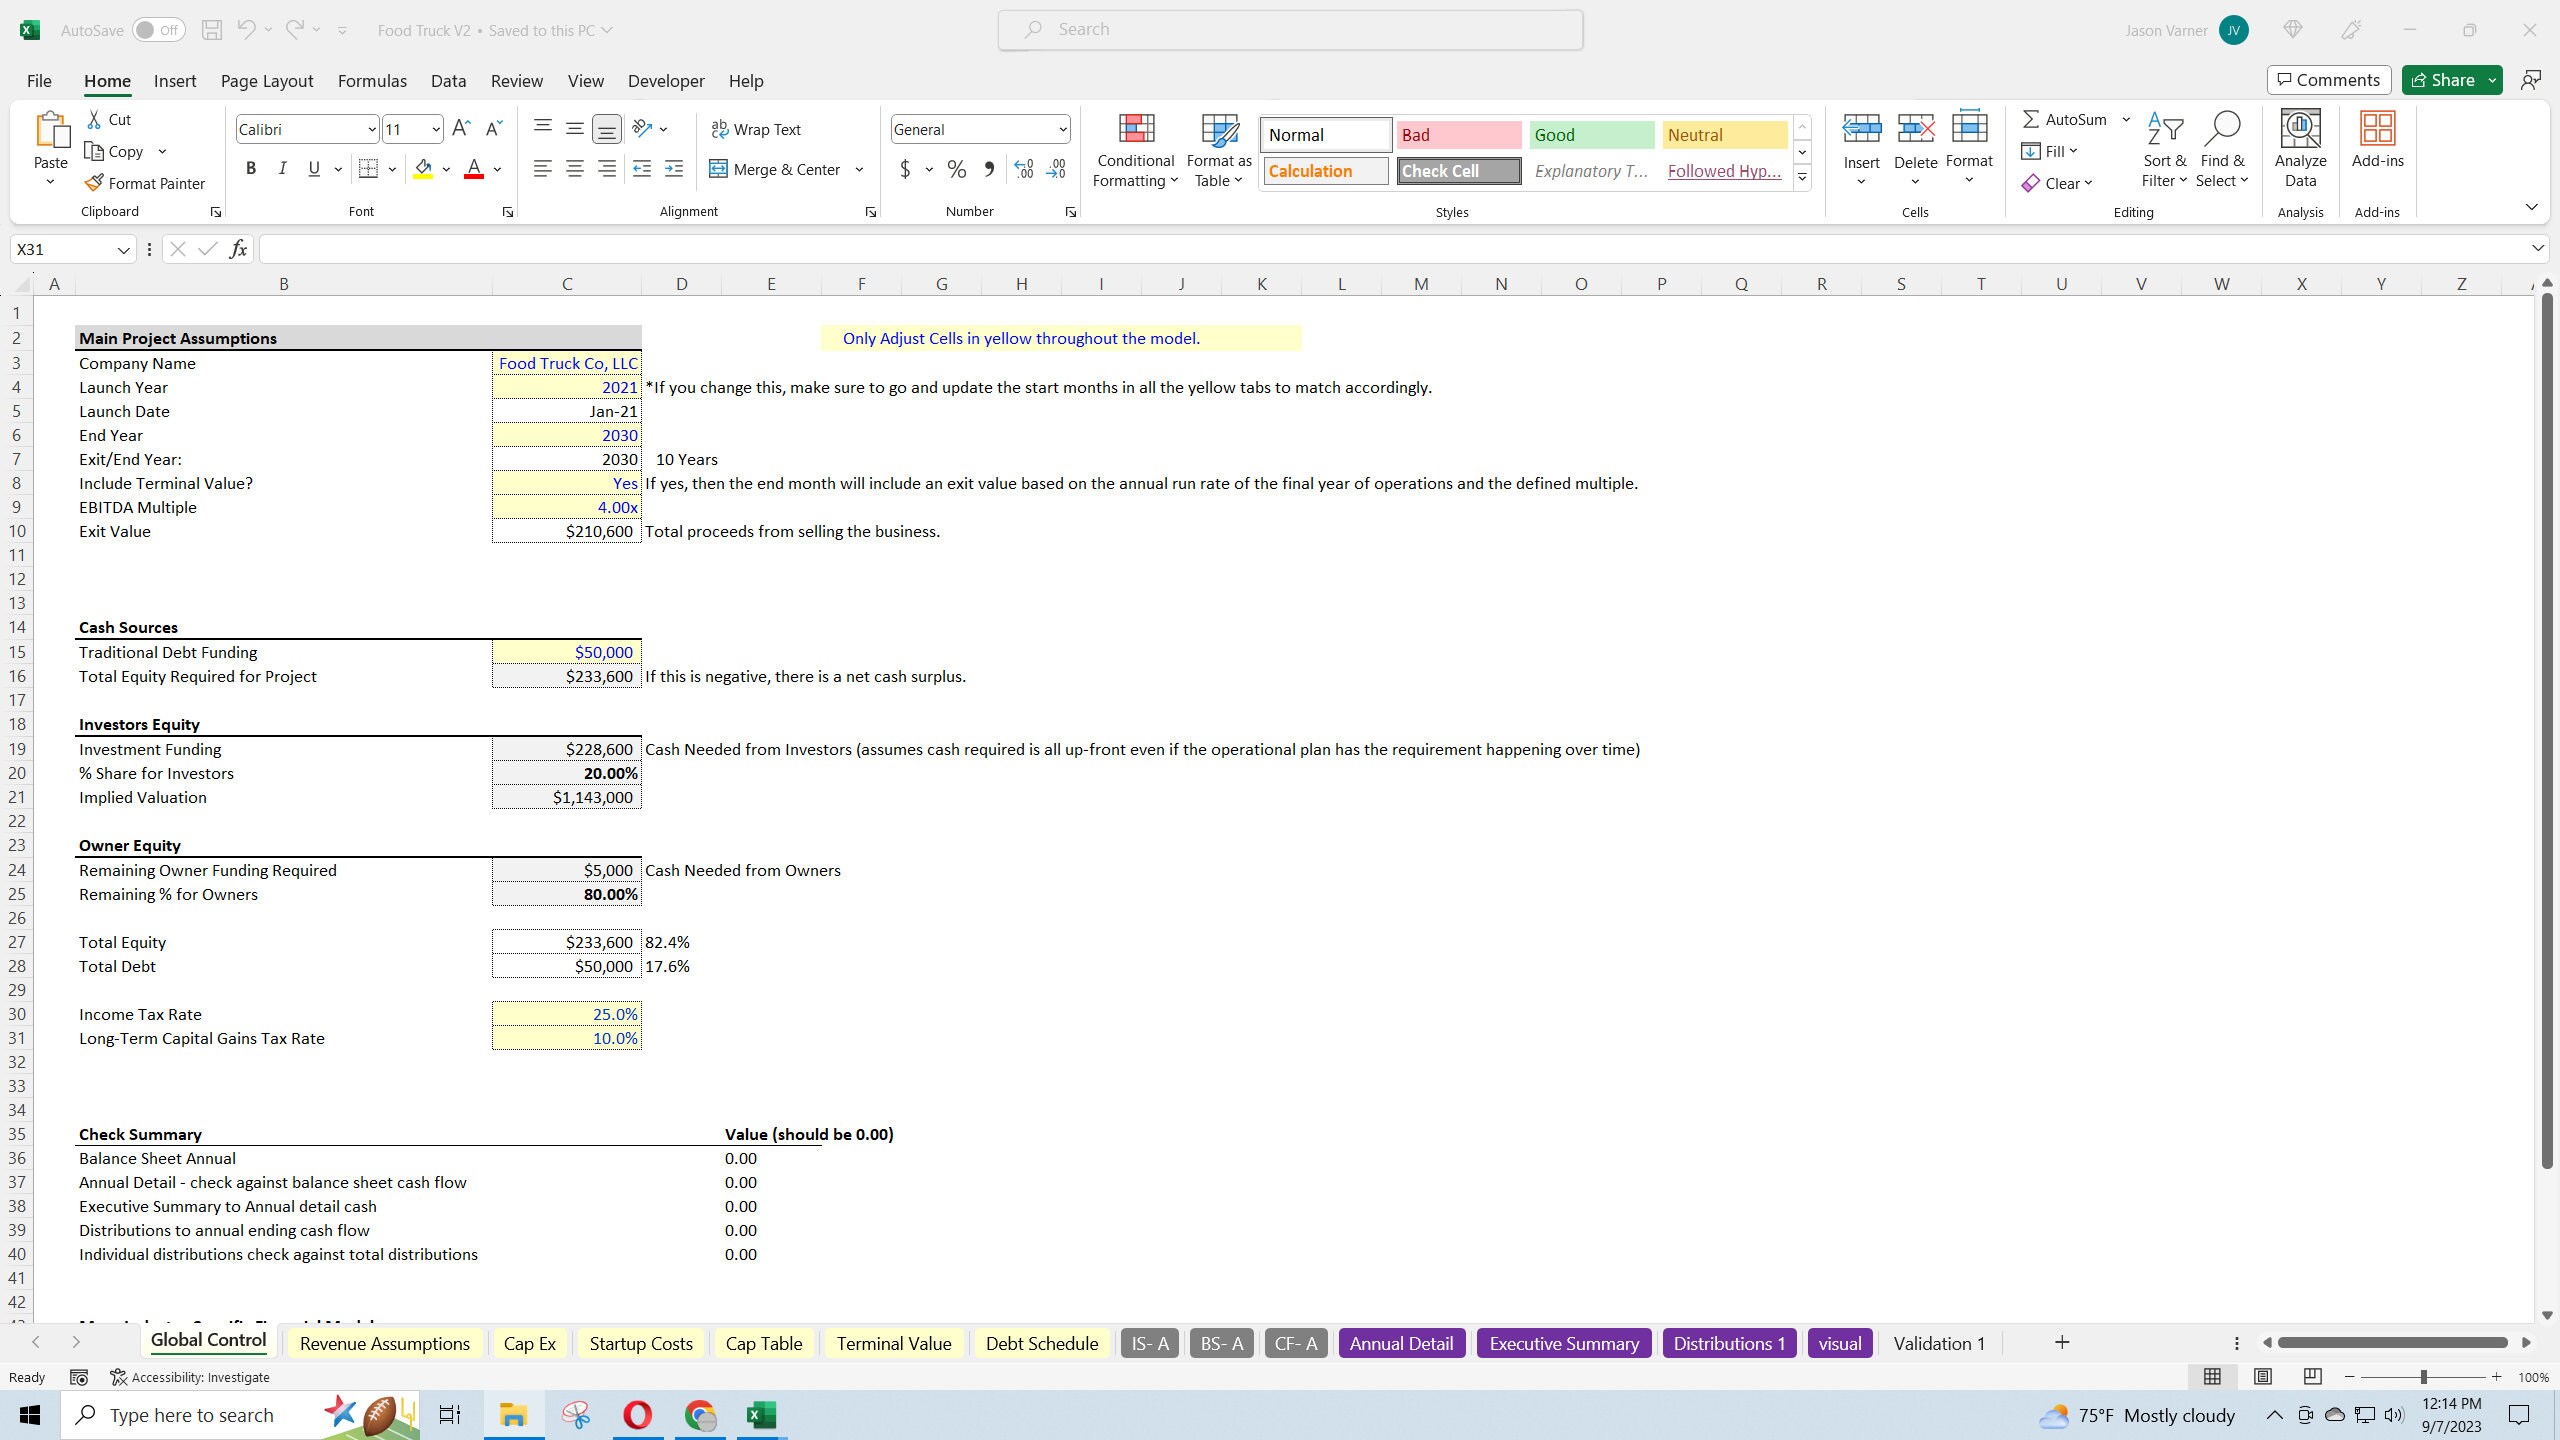
Task: Click the Increase Font Size icon
Action: [x=461, y=128]
